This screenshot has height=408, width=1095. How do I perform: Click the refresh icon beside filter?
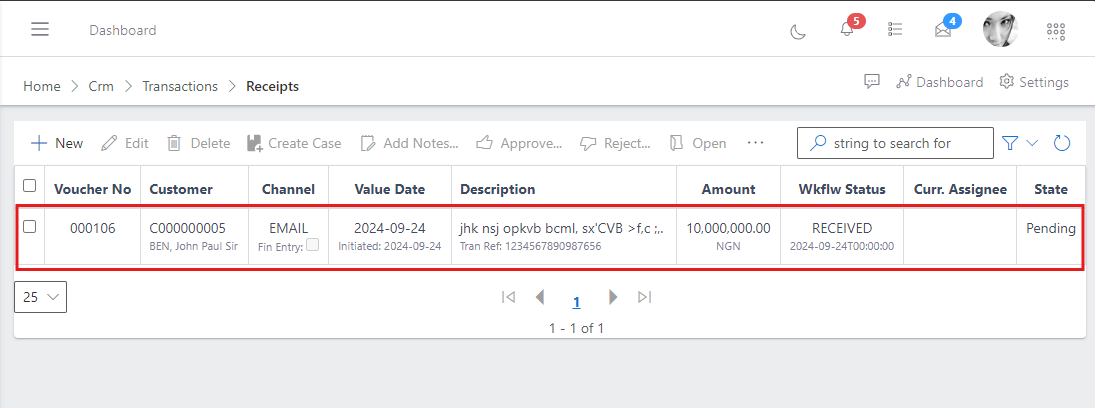pos(1062,143)
